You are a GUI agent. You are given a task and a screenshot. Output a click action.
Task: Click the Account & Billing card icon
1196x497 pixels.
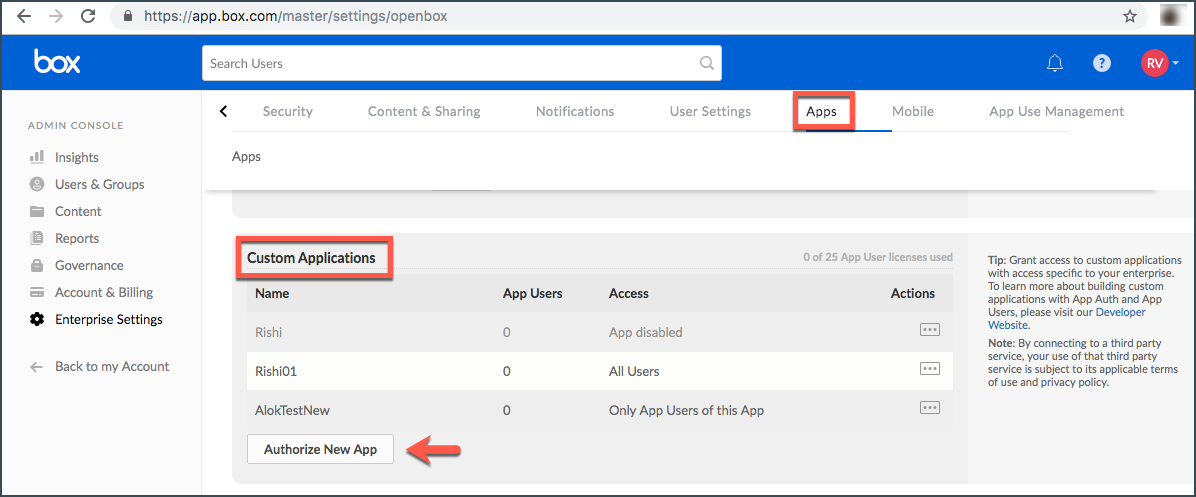[37, 293]
